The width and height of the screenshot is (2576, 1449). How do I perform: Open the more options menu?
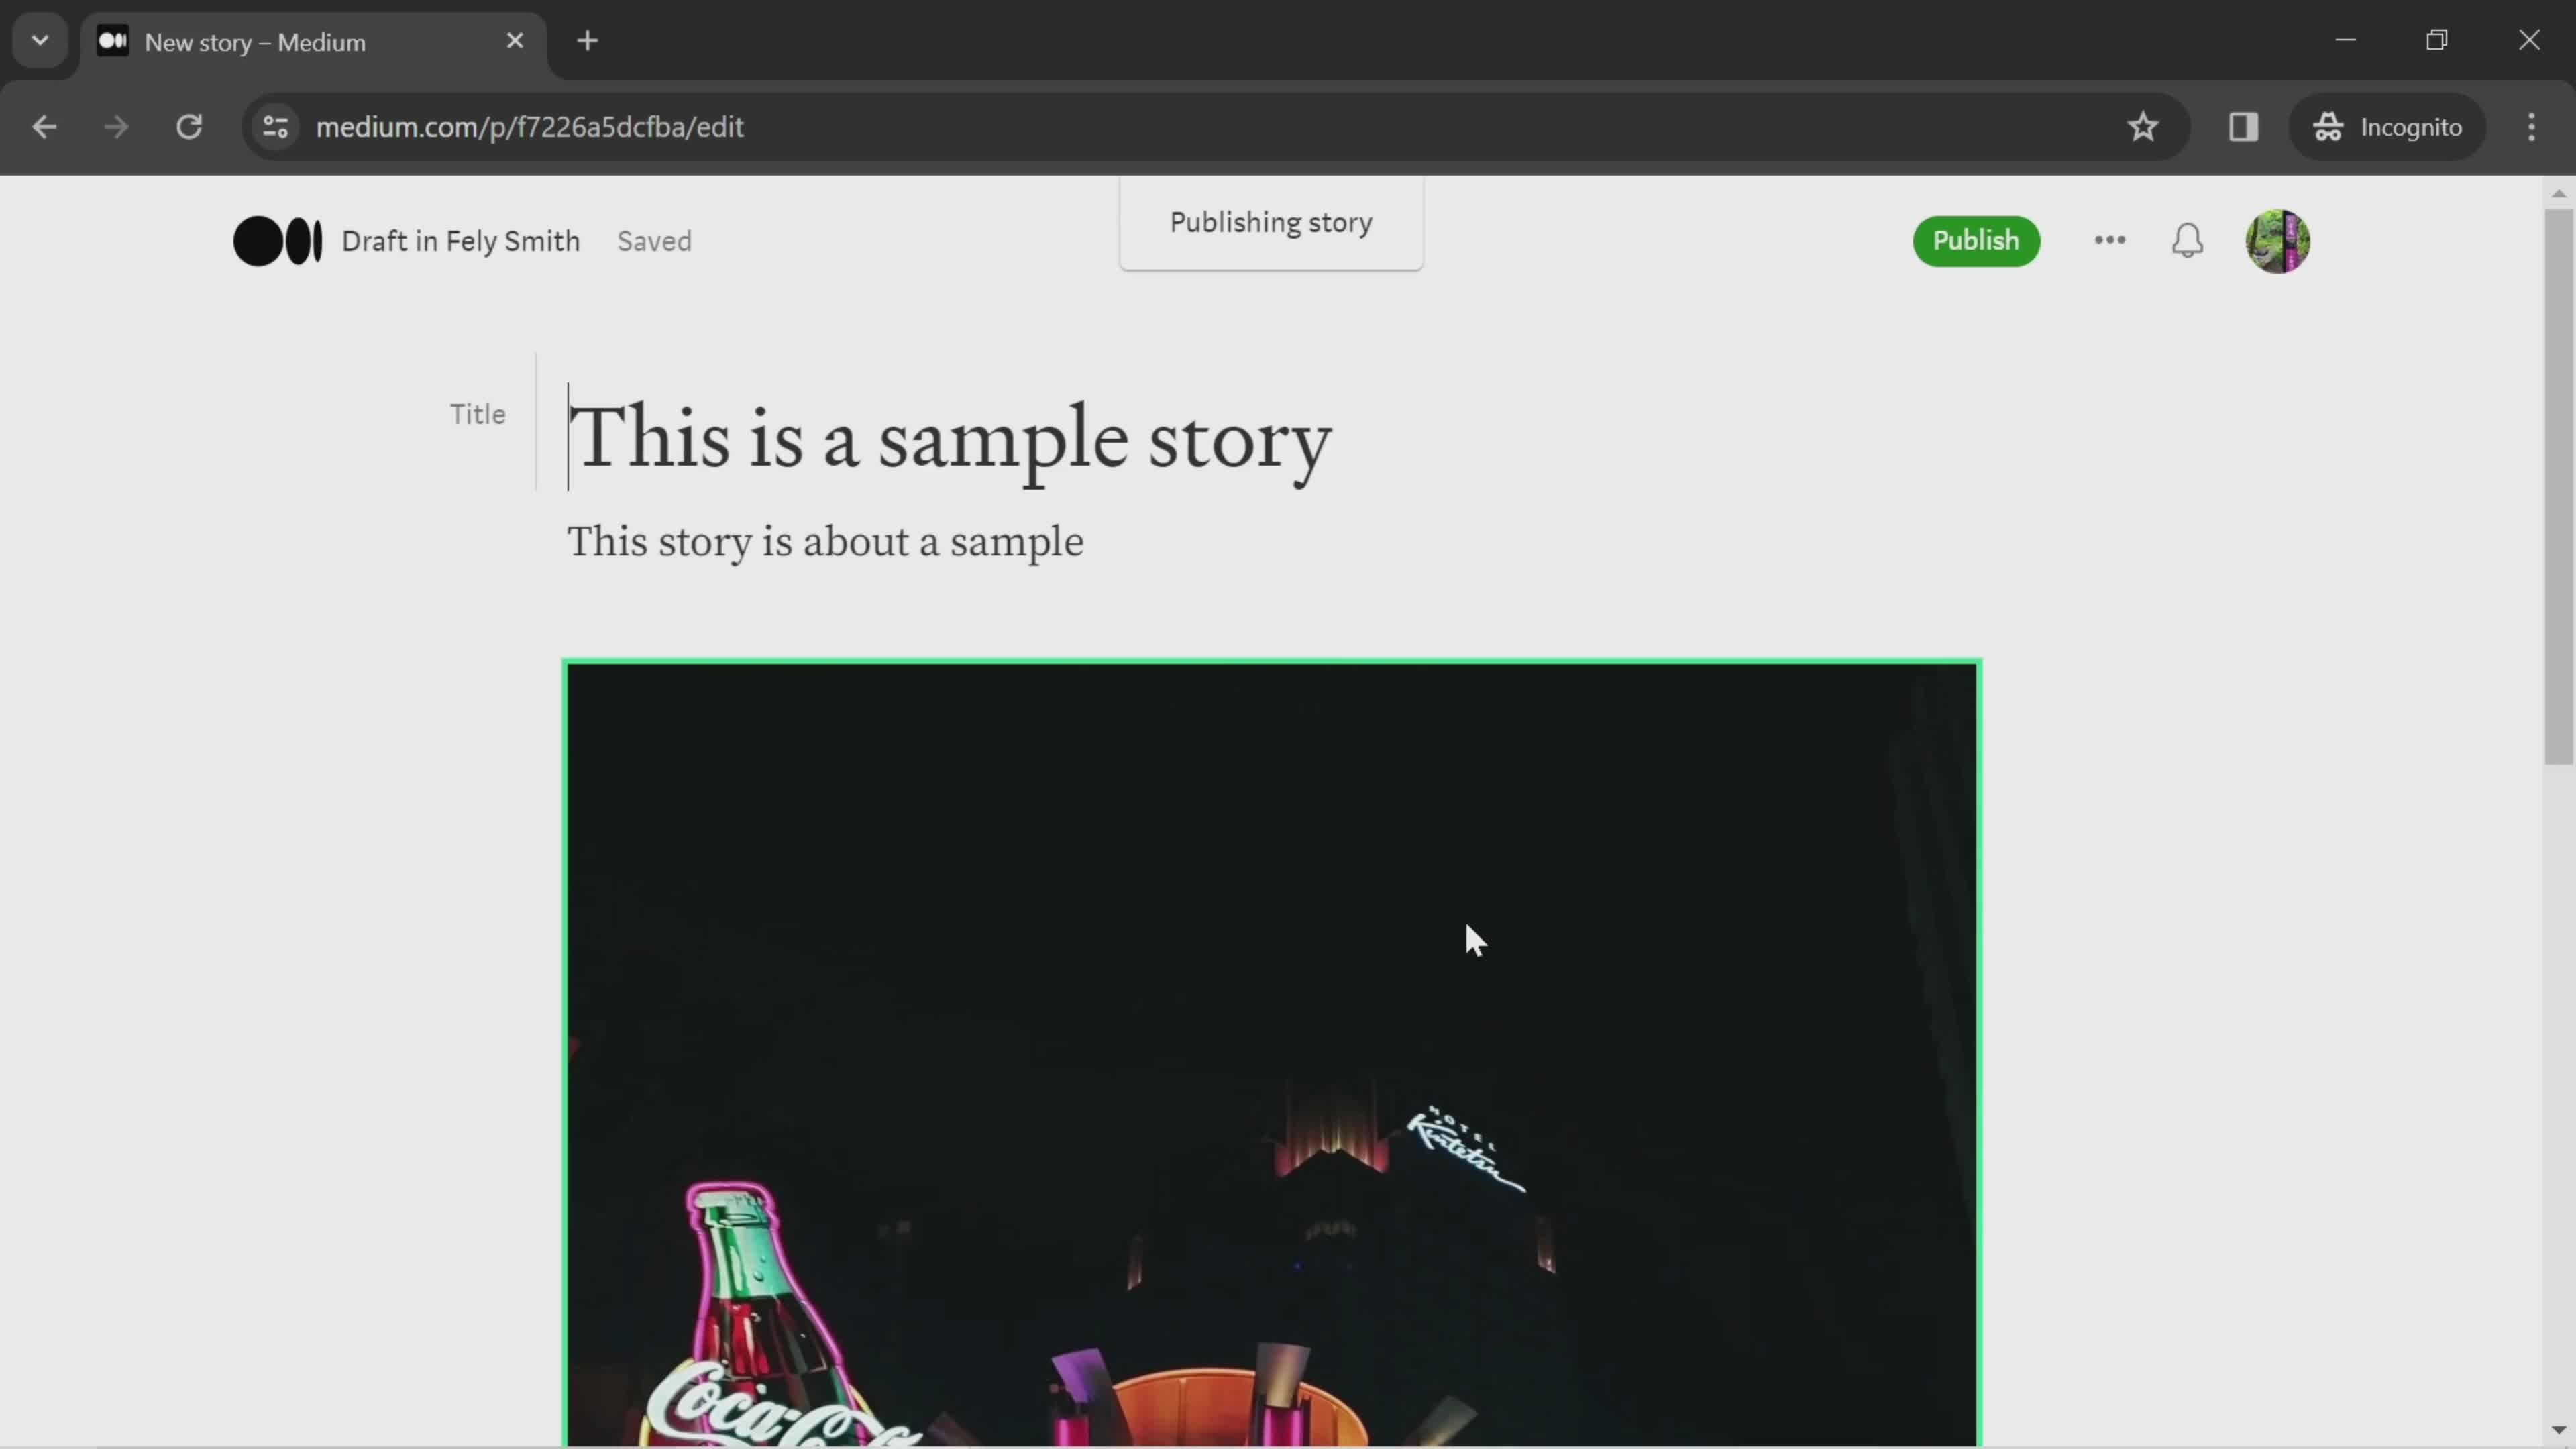[x=2109, y=239]
